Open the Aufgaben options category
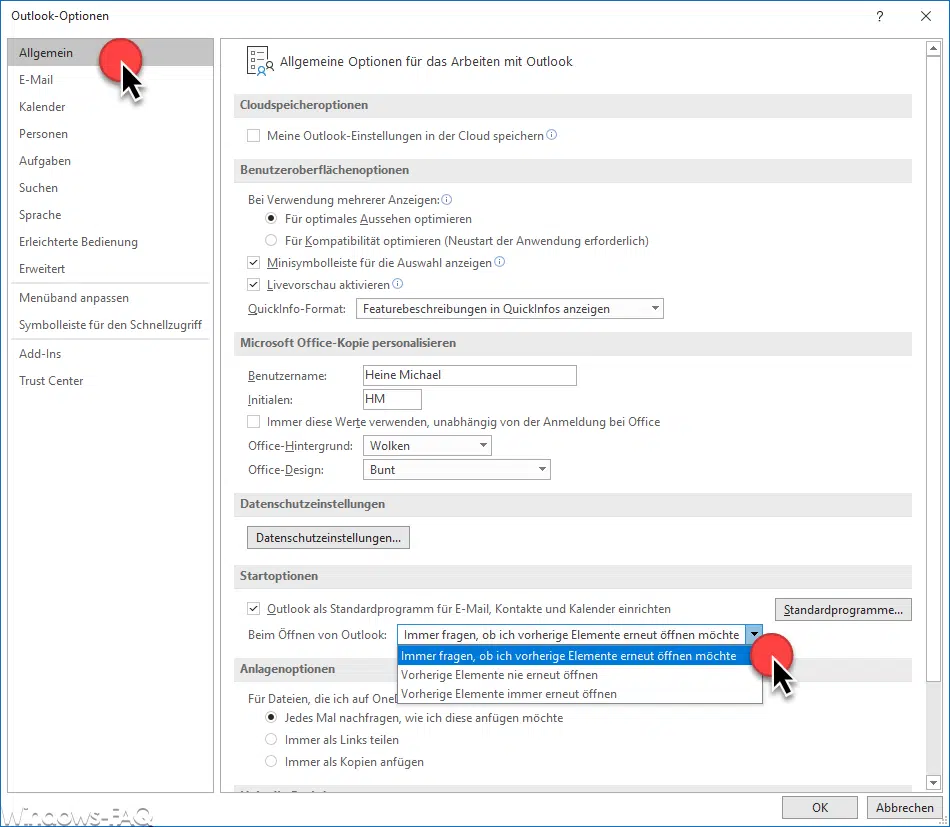The image size is (950, 827). 110,161
